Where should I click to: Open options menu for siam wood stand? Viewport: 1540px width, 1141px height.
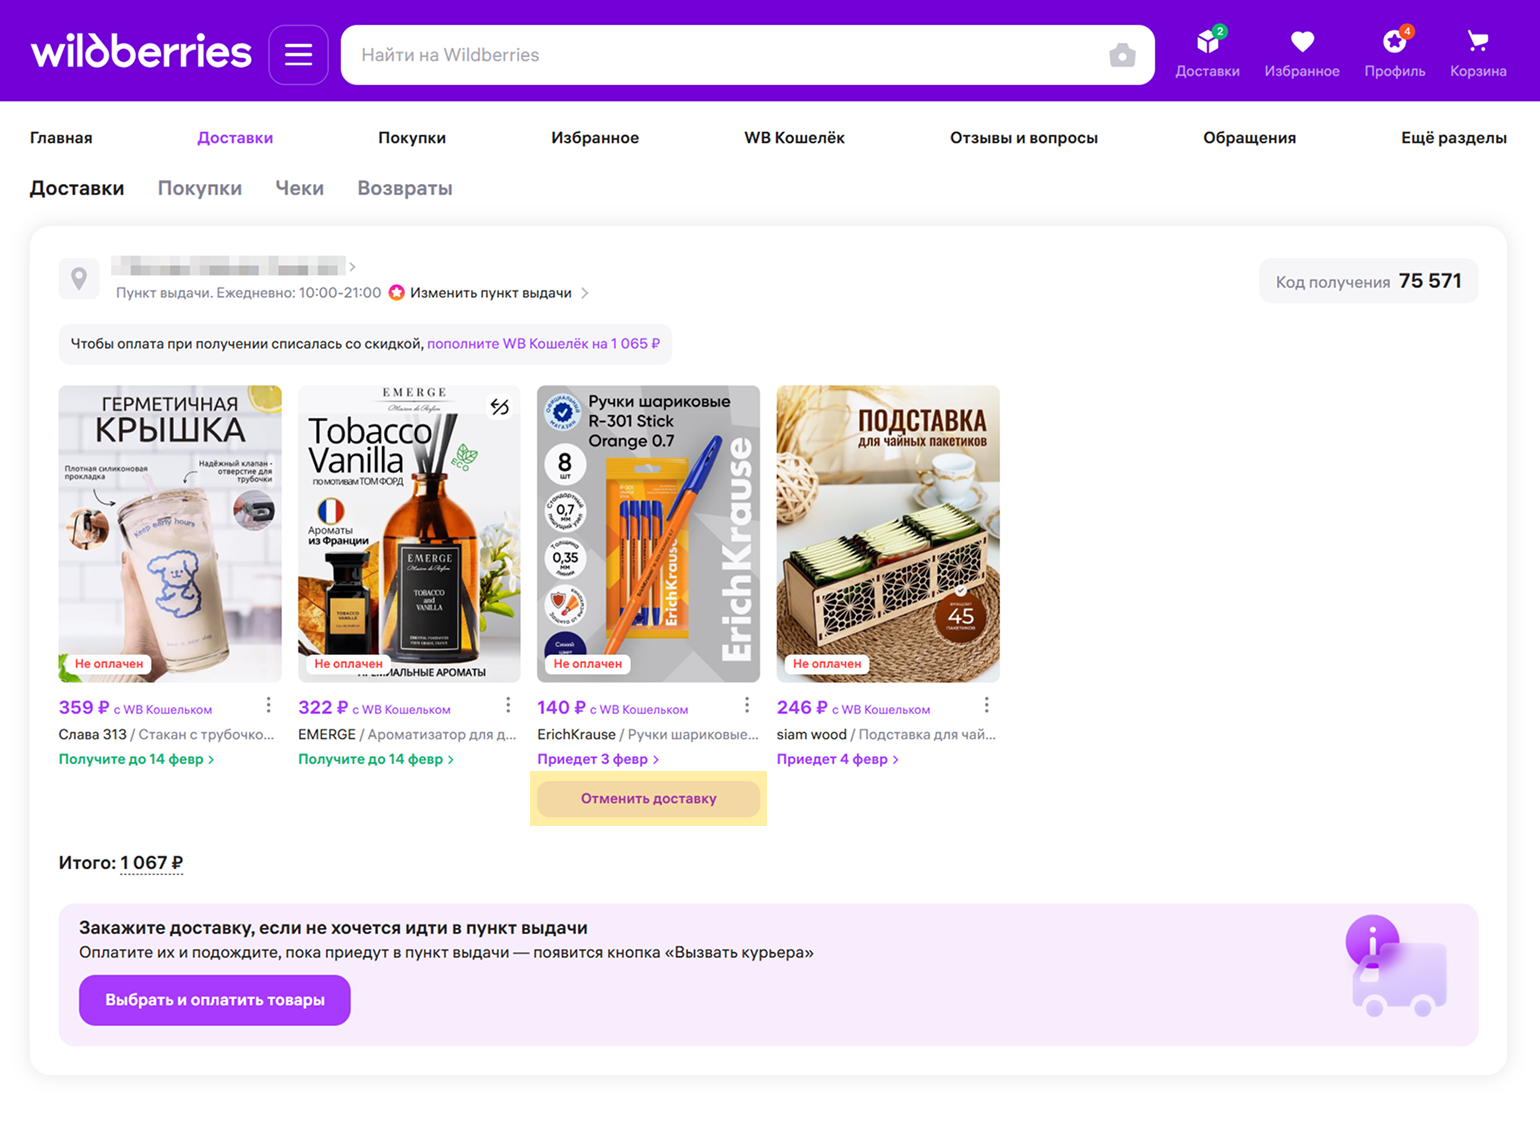click(986, 706)
